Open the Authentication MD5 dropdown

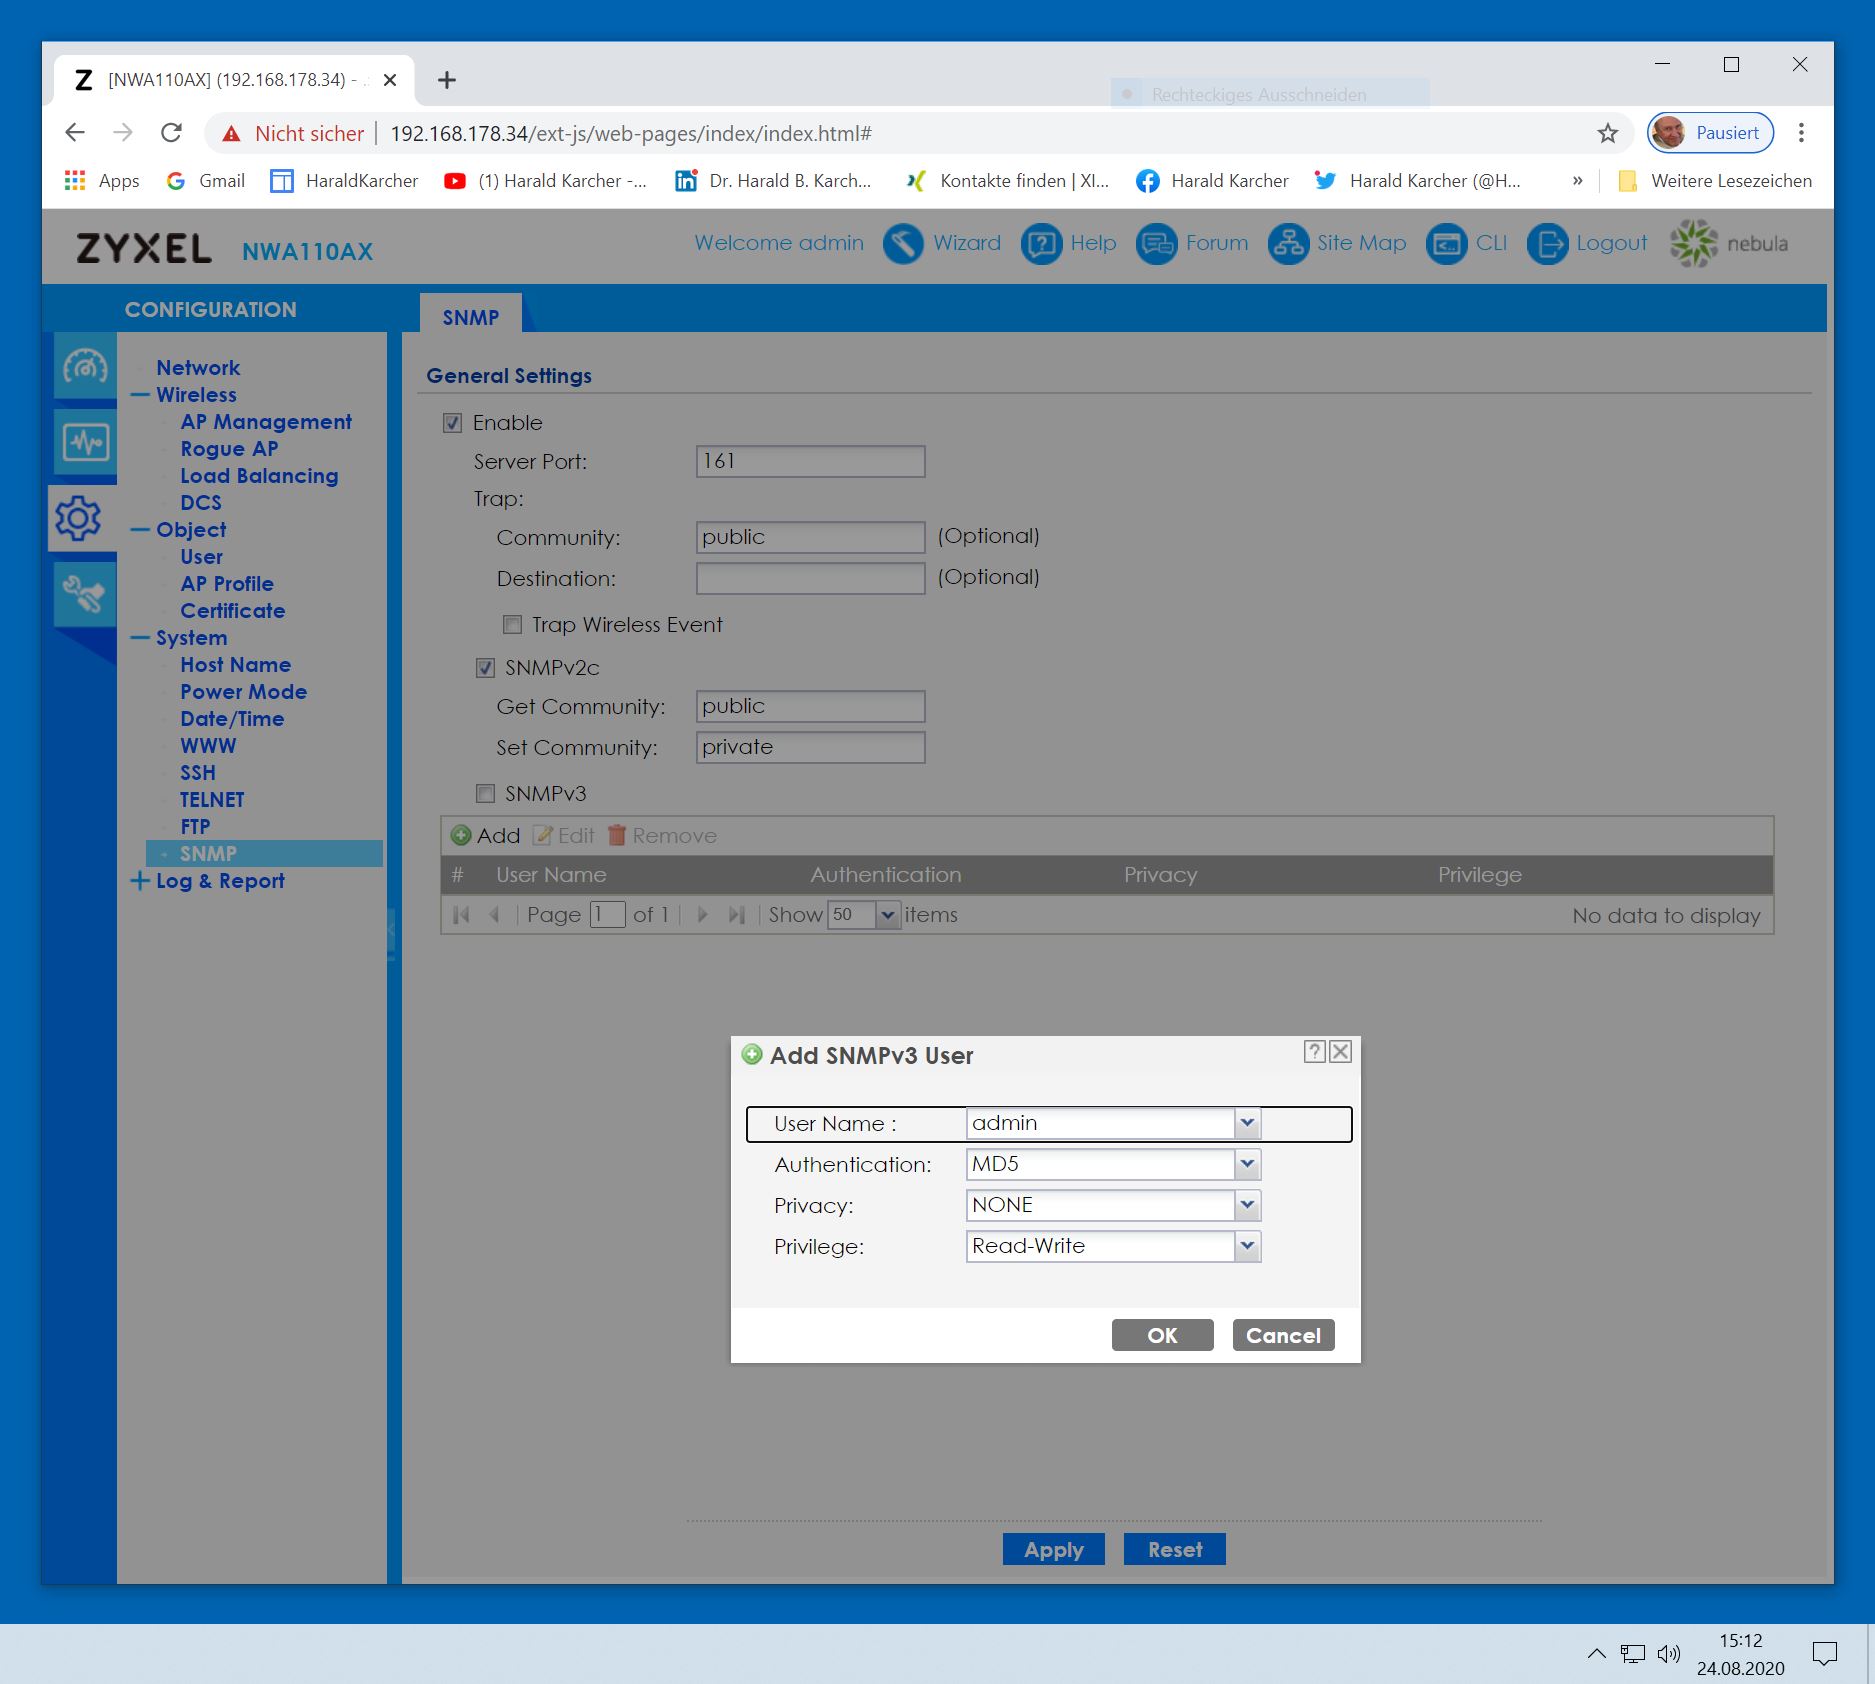coord(1247,1164)
